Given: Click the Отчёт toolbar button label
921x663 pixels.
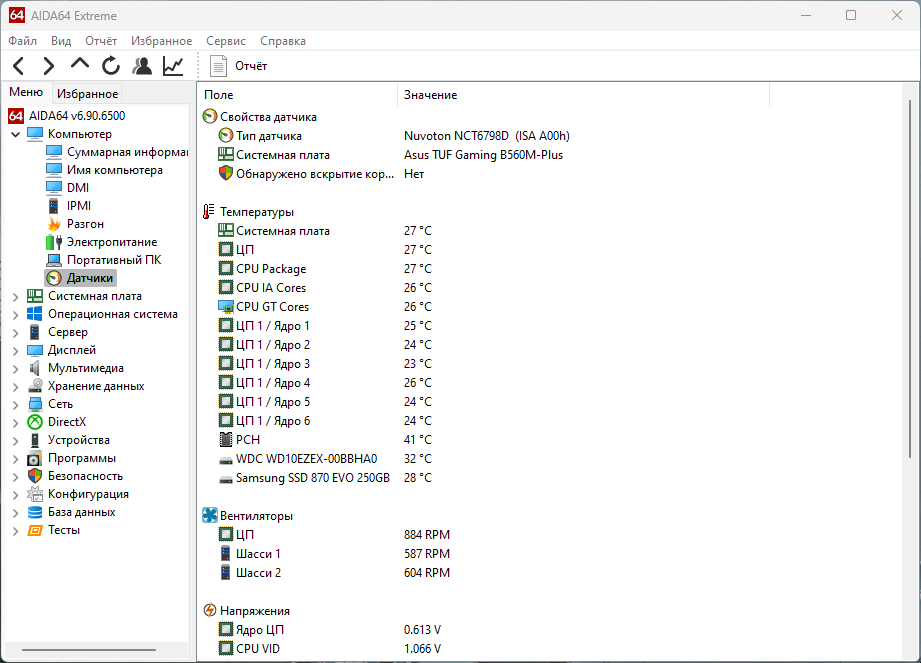Looking at the screenshot, I should click(x=251, y=66).
